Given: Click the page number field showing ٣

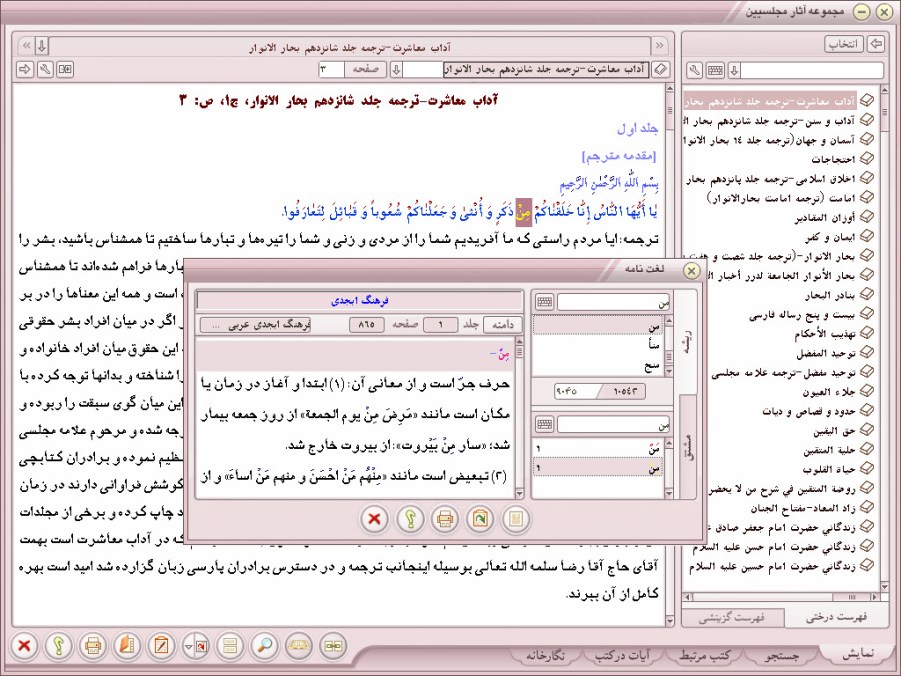Looking at the screenshot, I should pos(332,70).
